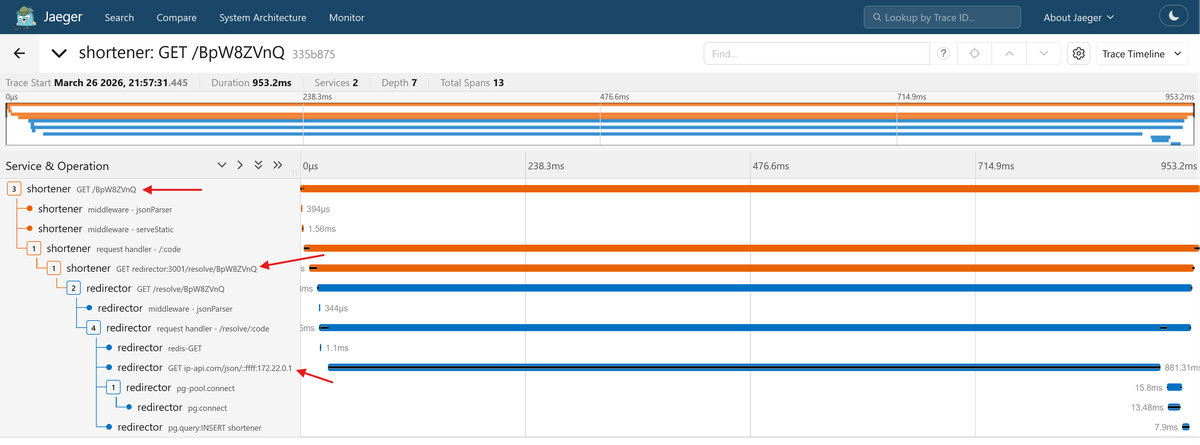Collapse shortener request handler - /:code span
The width and height of the screenshot is (1200, 445).
tap(34, 248)
